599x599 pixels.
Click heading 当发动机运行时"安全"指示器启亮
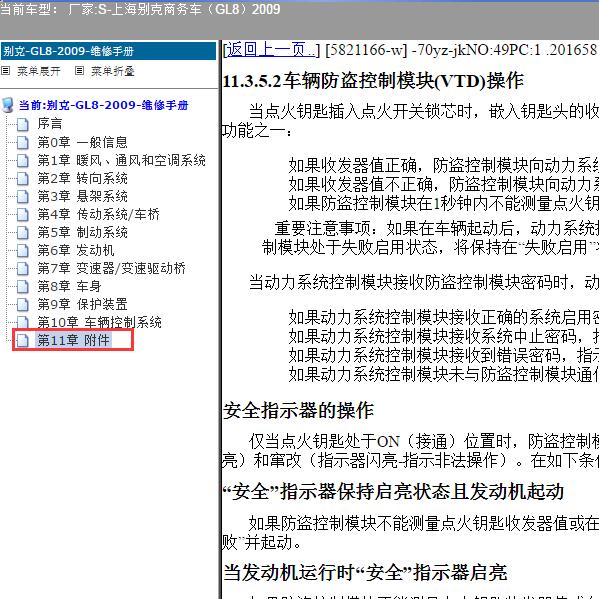365,573
